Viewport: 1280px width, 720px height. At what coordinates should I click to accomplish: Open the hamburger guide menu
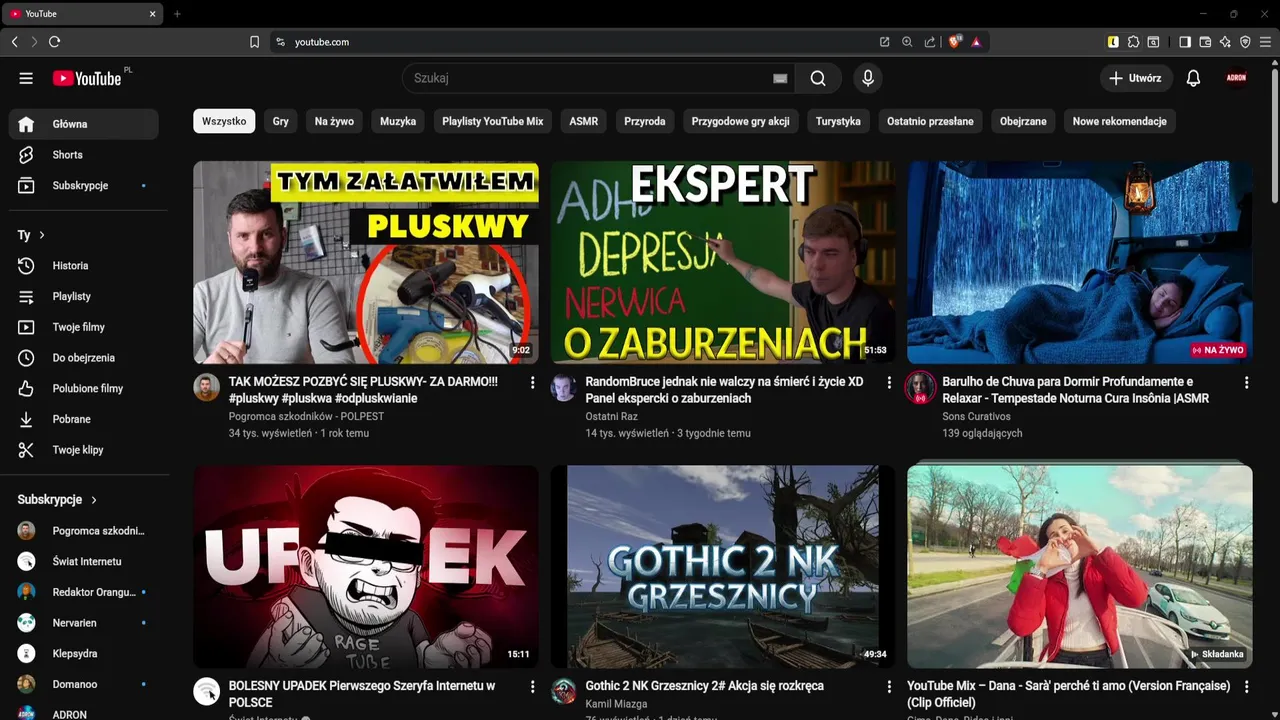click(x=26, y=78)
